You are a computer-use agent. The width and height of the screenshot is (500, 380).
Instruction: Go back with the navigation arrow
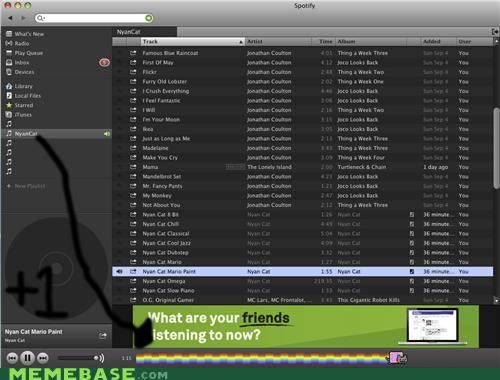click(10, 18)
